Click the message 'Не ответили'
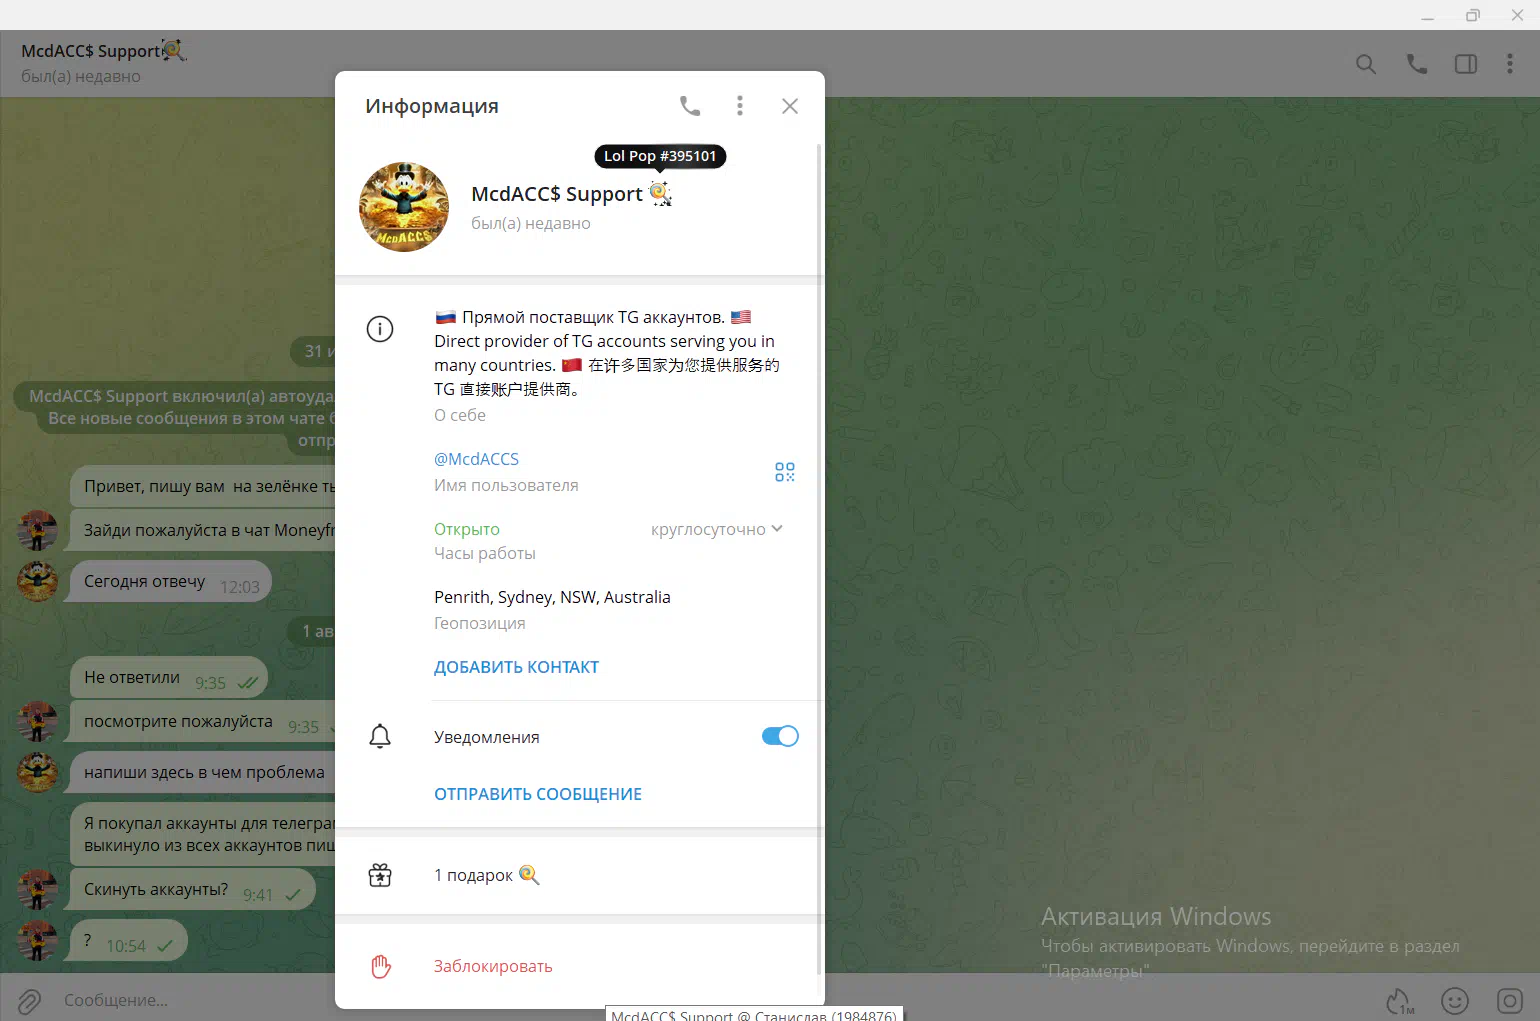Viewport: 1540px width, 1021px height. [169, 678]
